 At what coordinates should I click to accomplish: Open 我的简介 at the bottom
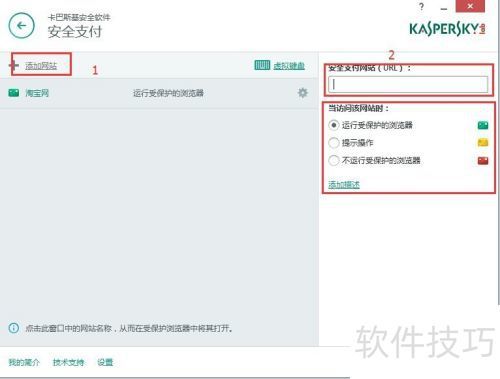coord(24,362)
